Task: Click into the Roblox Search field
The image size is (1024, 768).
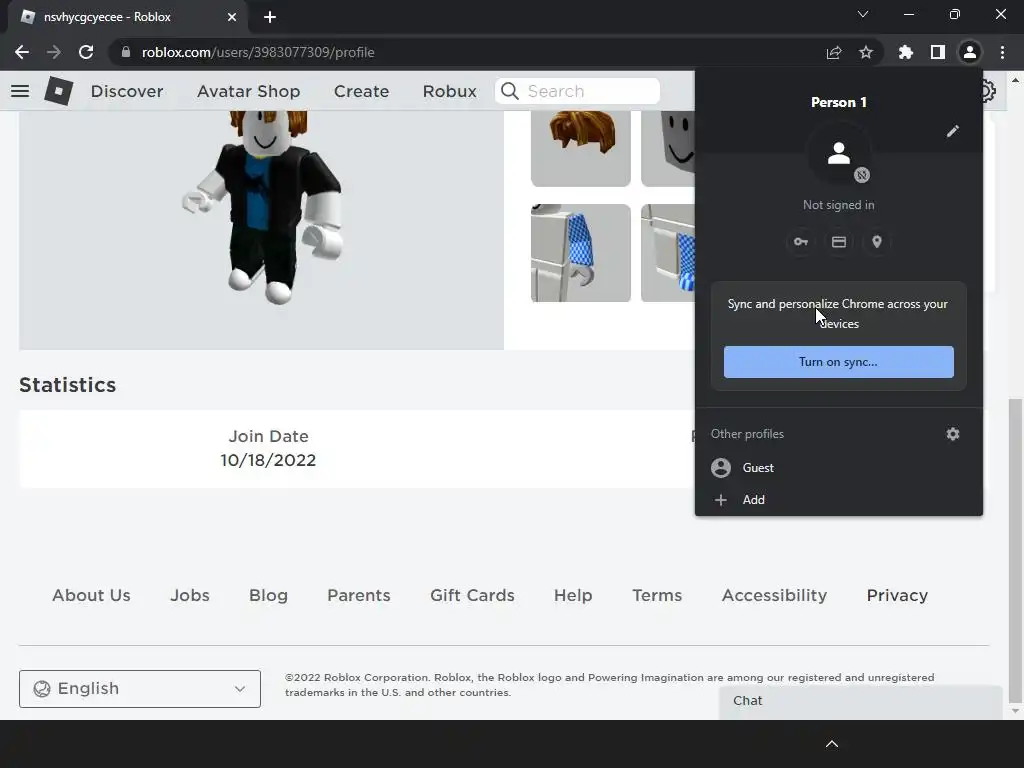Action: pos(578,91)
